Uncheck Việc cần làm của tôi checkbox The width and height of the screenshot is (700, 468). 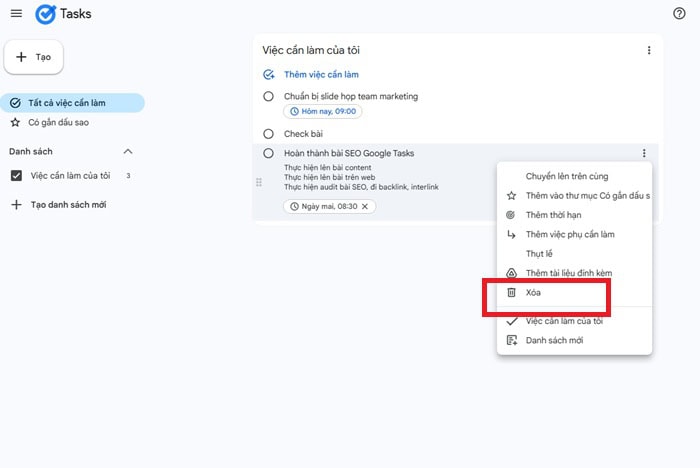point(16,176)
